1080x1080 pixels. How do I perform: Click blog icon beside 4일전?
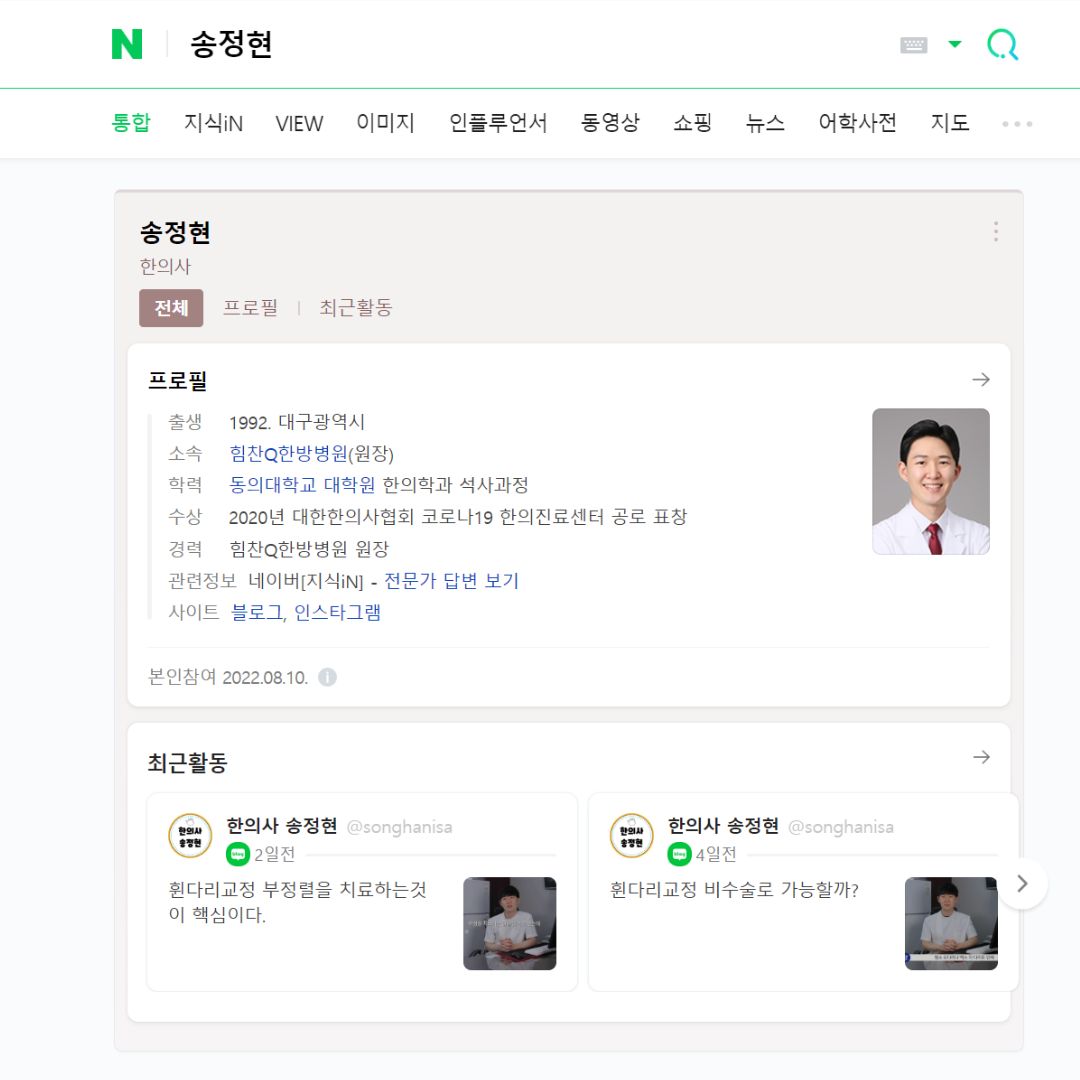679,854
